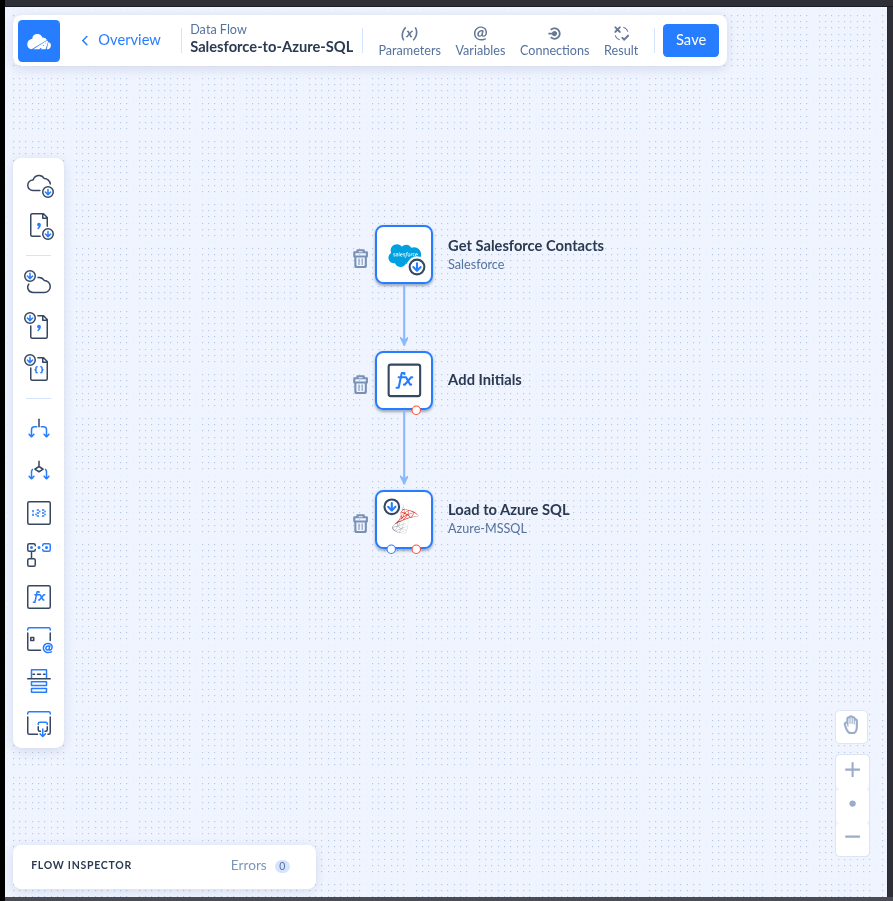Reset zoom with the dot button
Screen dimensions: 893x901
pos(852,803)
